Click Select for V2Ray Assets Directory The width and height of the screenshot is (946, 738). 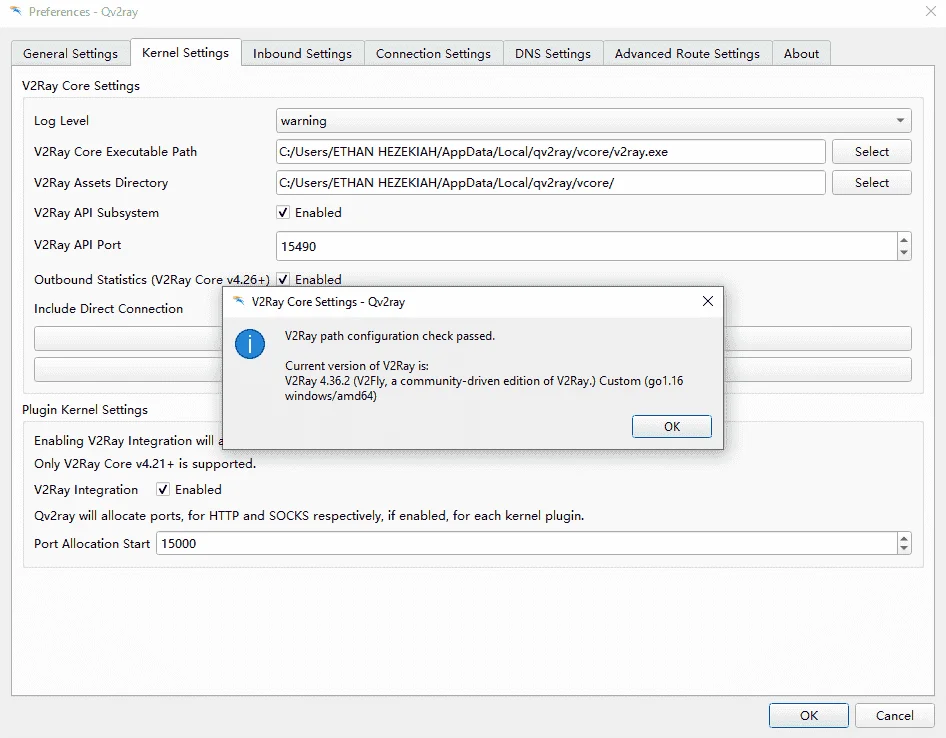[871, 183]
